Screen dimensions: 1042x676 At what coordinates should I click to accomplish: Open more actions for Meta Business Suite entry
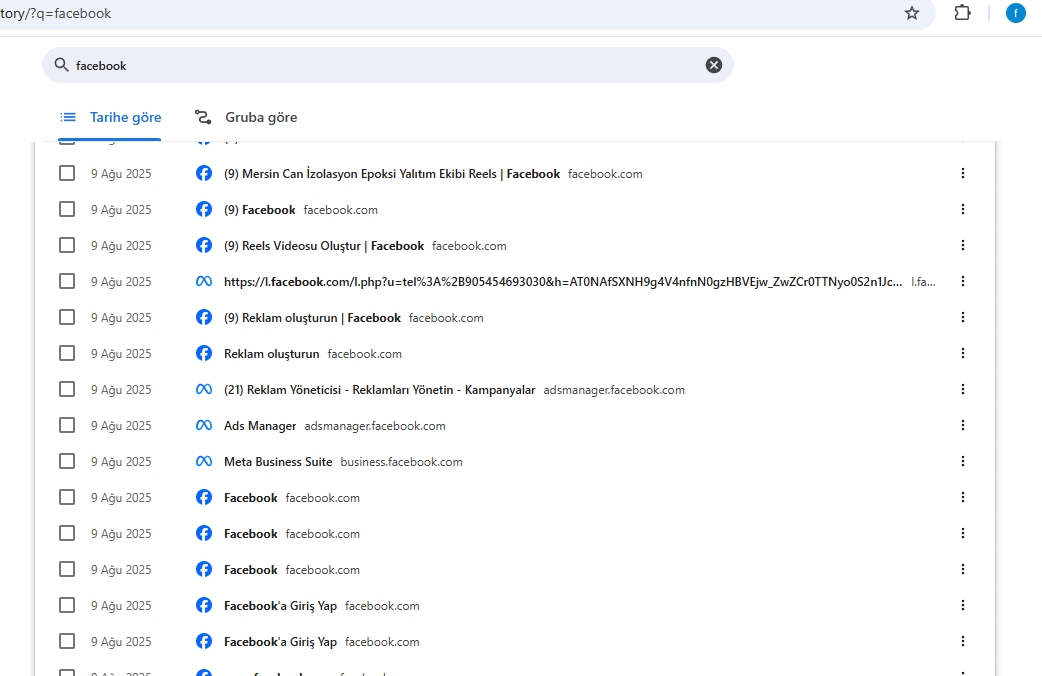(962, 461)
